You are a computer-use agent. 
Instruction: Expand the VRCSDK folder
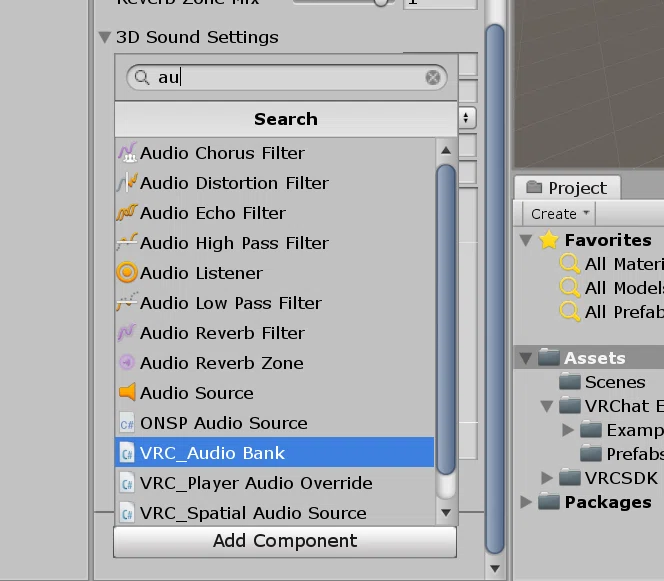tap(547, 478)
